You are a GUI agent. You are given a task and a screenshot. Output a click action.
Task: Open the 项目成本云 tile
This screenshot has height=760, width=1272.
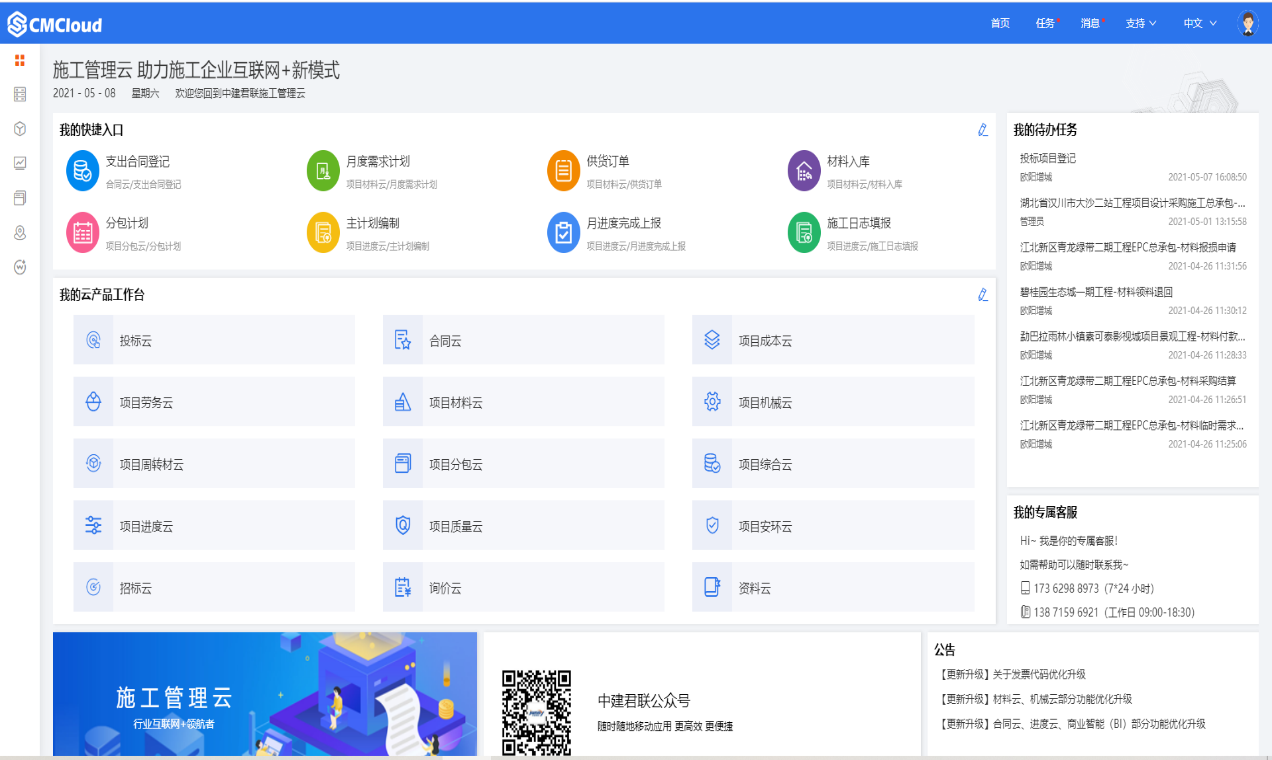pos(833,340)
